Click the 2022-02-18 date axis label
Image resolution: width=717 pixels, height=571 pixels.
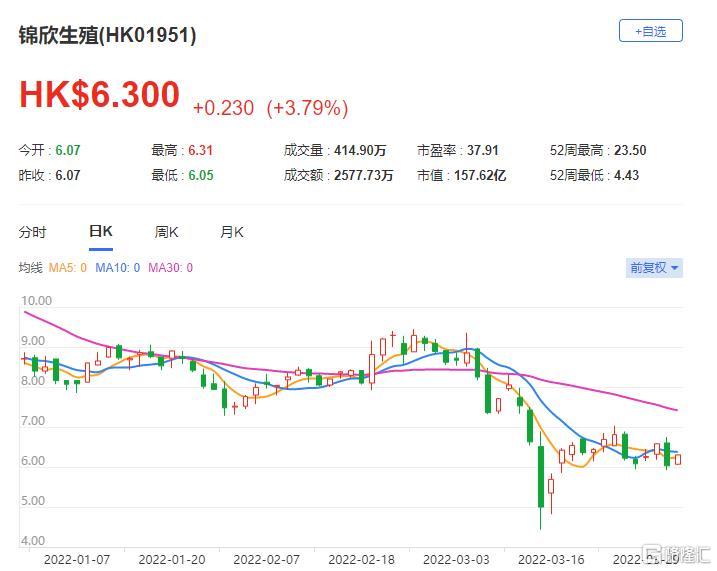[362, 560]
